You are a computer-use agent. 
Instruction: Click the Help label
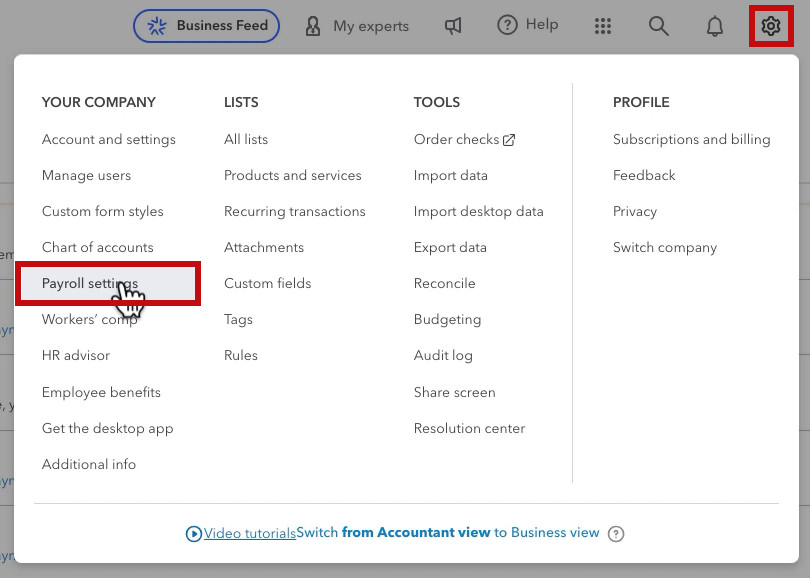point(542,24)
